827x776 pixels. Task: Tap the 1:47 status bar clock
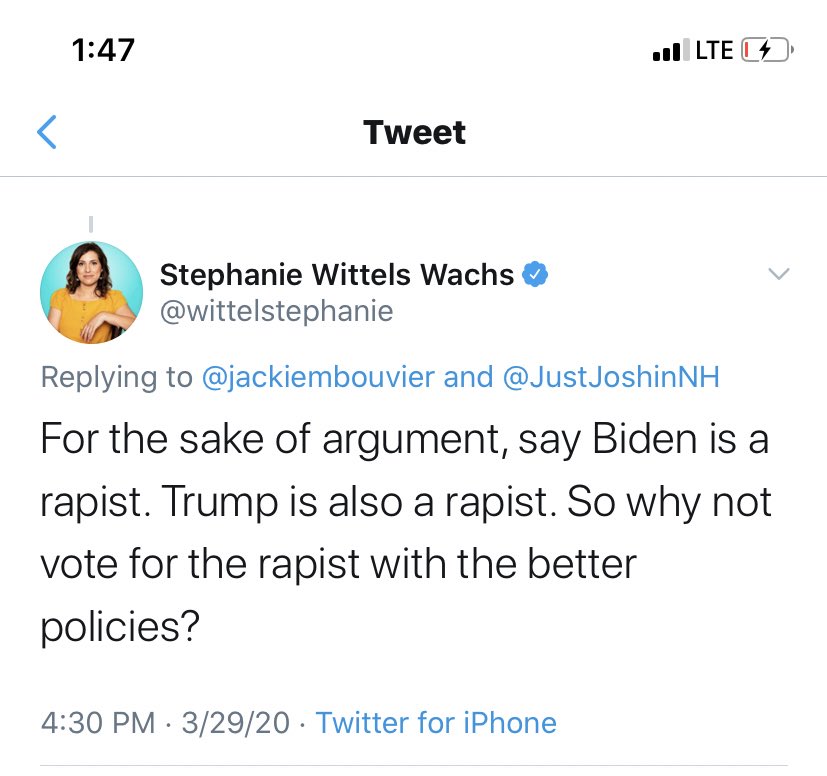(103, 50)
